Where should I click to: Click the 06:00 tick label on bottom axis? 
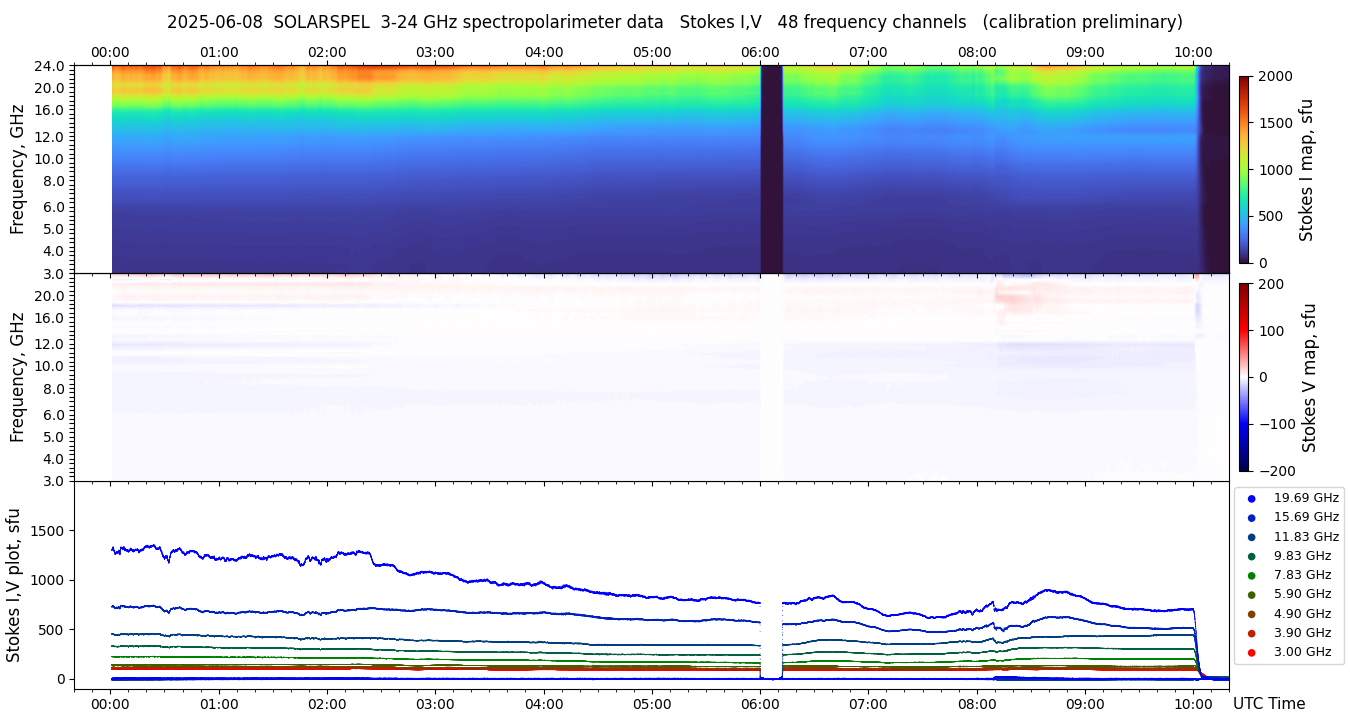[760, 703]
